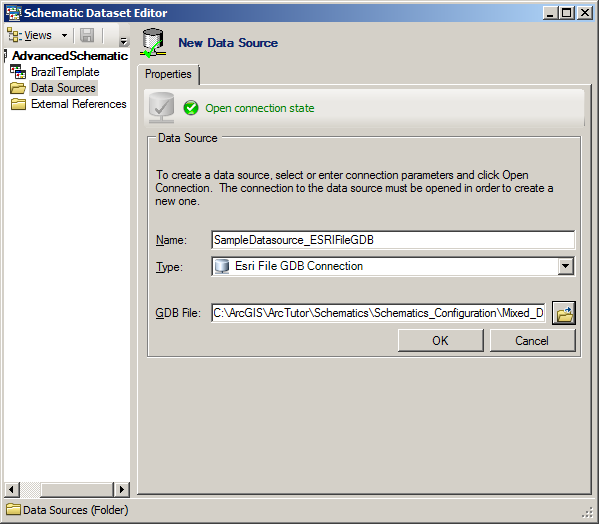Click the Type: field label
This screenshot has height=524, width=599.
[x=169, y=267]
